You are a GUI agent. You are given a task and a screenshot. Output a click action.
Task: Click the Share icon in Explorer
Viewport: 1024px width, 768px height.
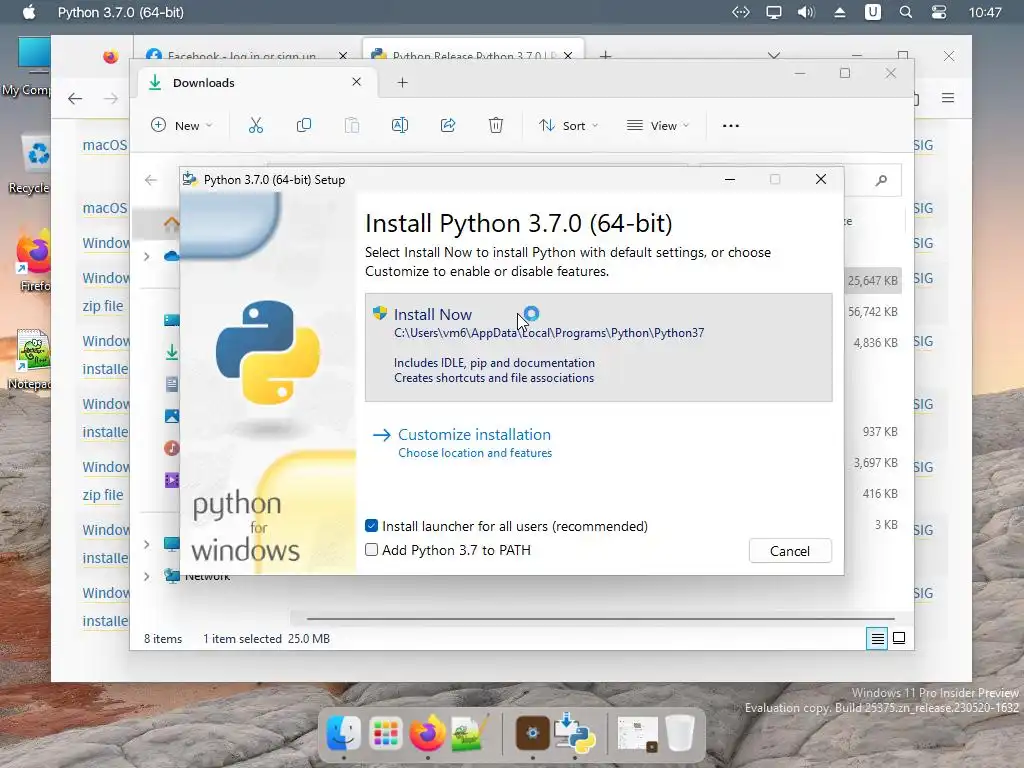[448, 125]
